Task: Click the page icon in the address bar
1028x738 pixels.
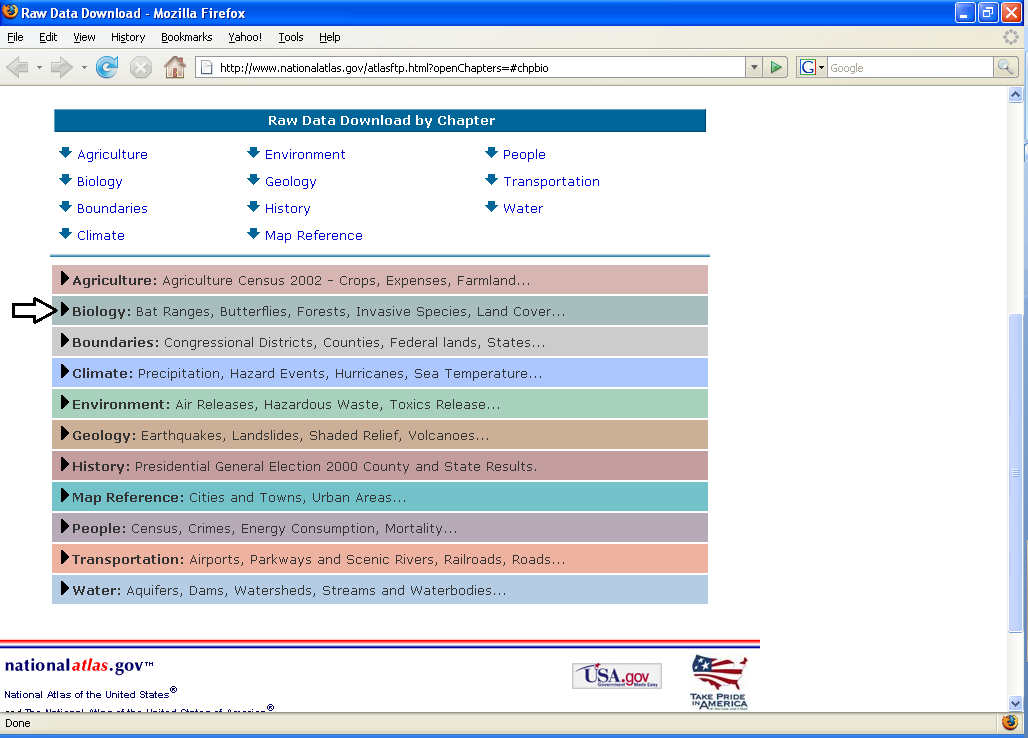Action: click(x=206, y=68)
